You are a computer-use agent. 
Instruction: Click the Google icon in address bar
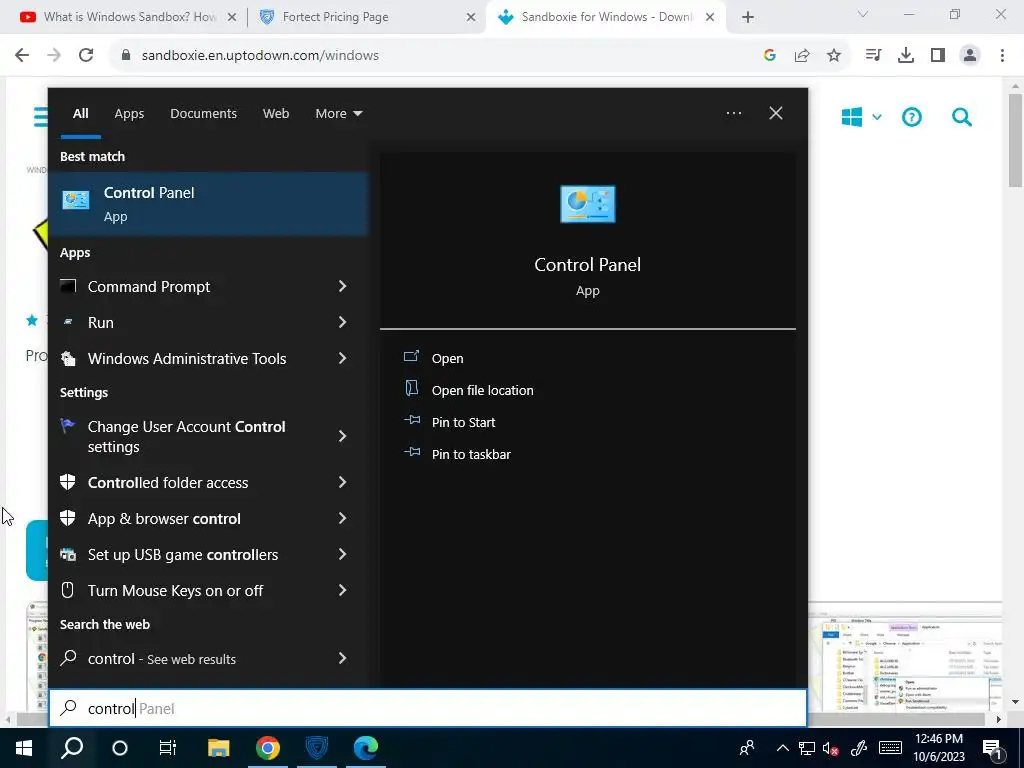click(x=769, y=56)
